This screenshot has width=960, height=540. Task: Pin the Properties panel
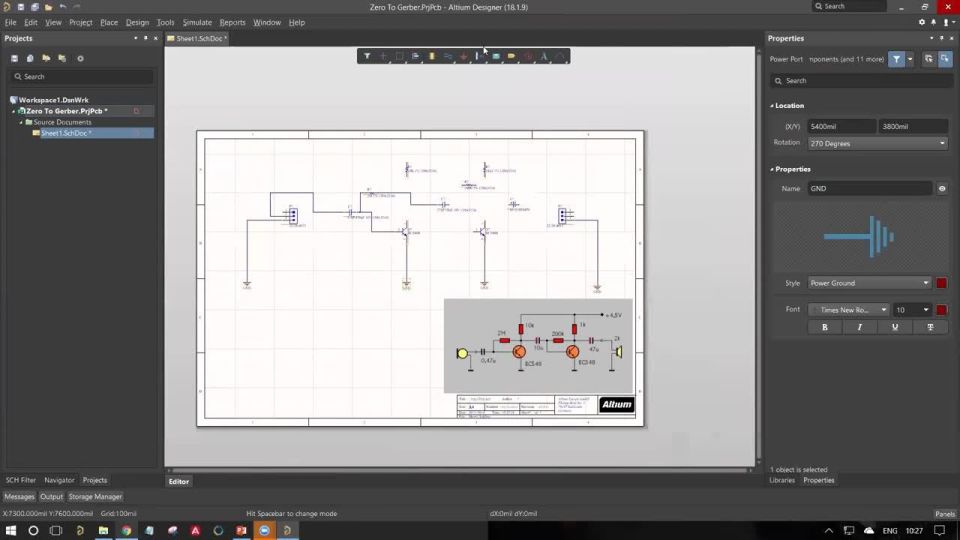coord(942,38)
